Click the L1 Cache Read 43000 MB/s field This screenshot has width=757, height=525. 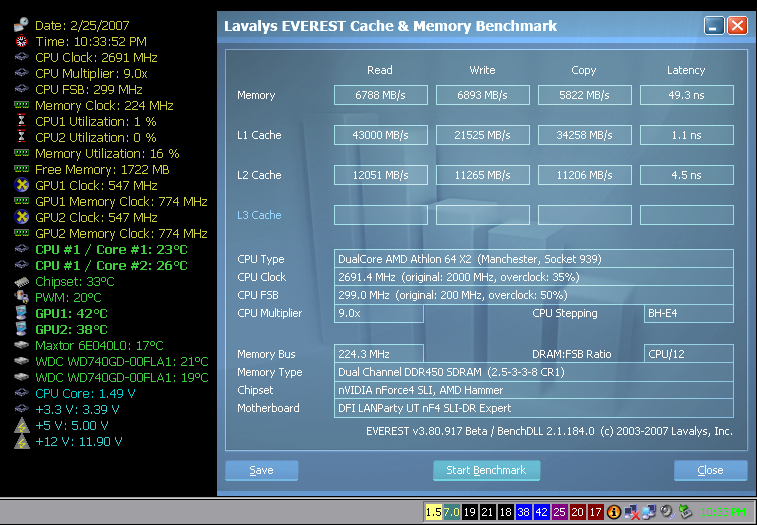(x=380, y=135)
